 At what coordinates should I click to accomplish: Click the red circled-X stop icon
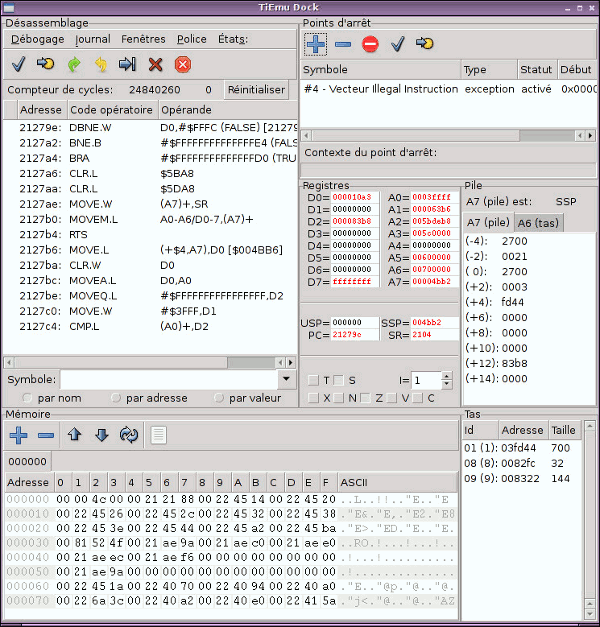tap(183, 64)
